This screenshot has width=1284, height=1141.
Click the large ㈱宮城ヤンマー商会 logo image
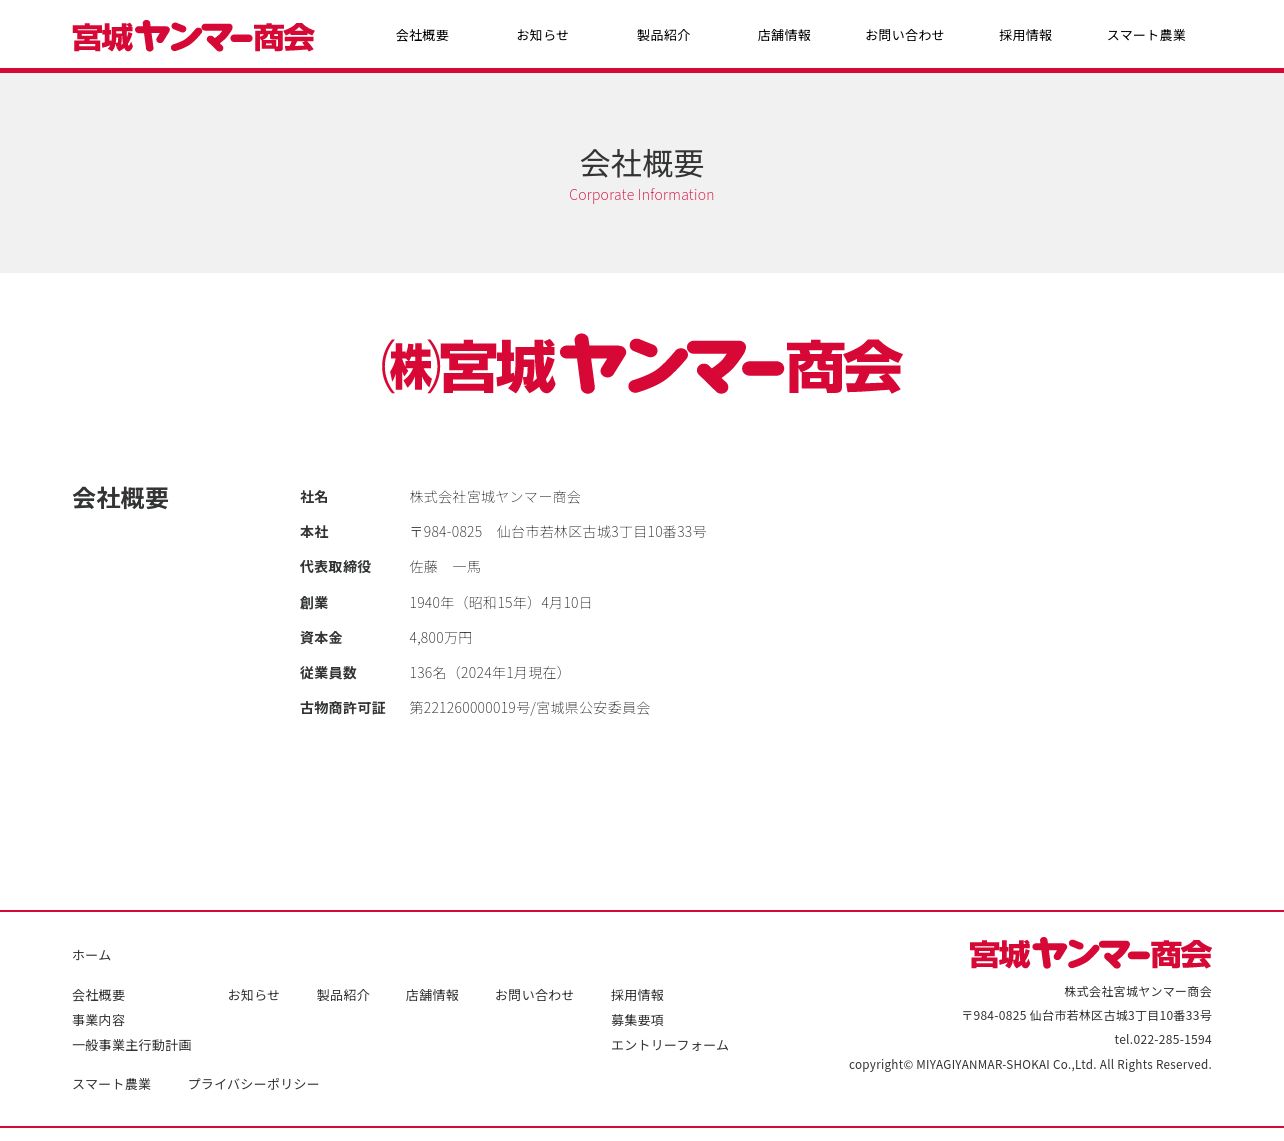click(641, 364)
